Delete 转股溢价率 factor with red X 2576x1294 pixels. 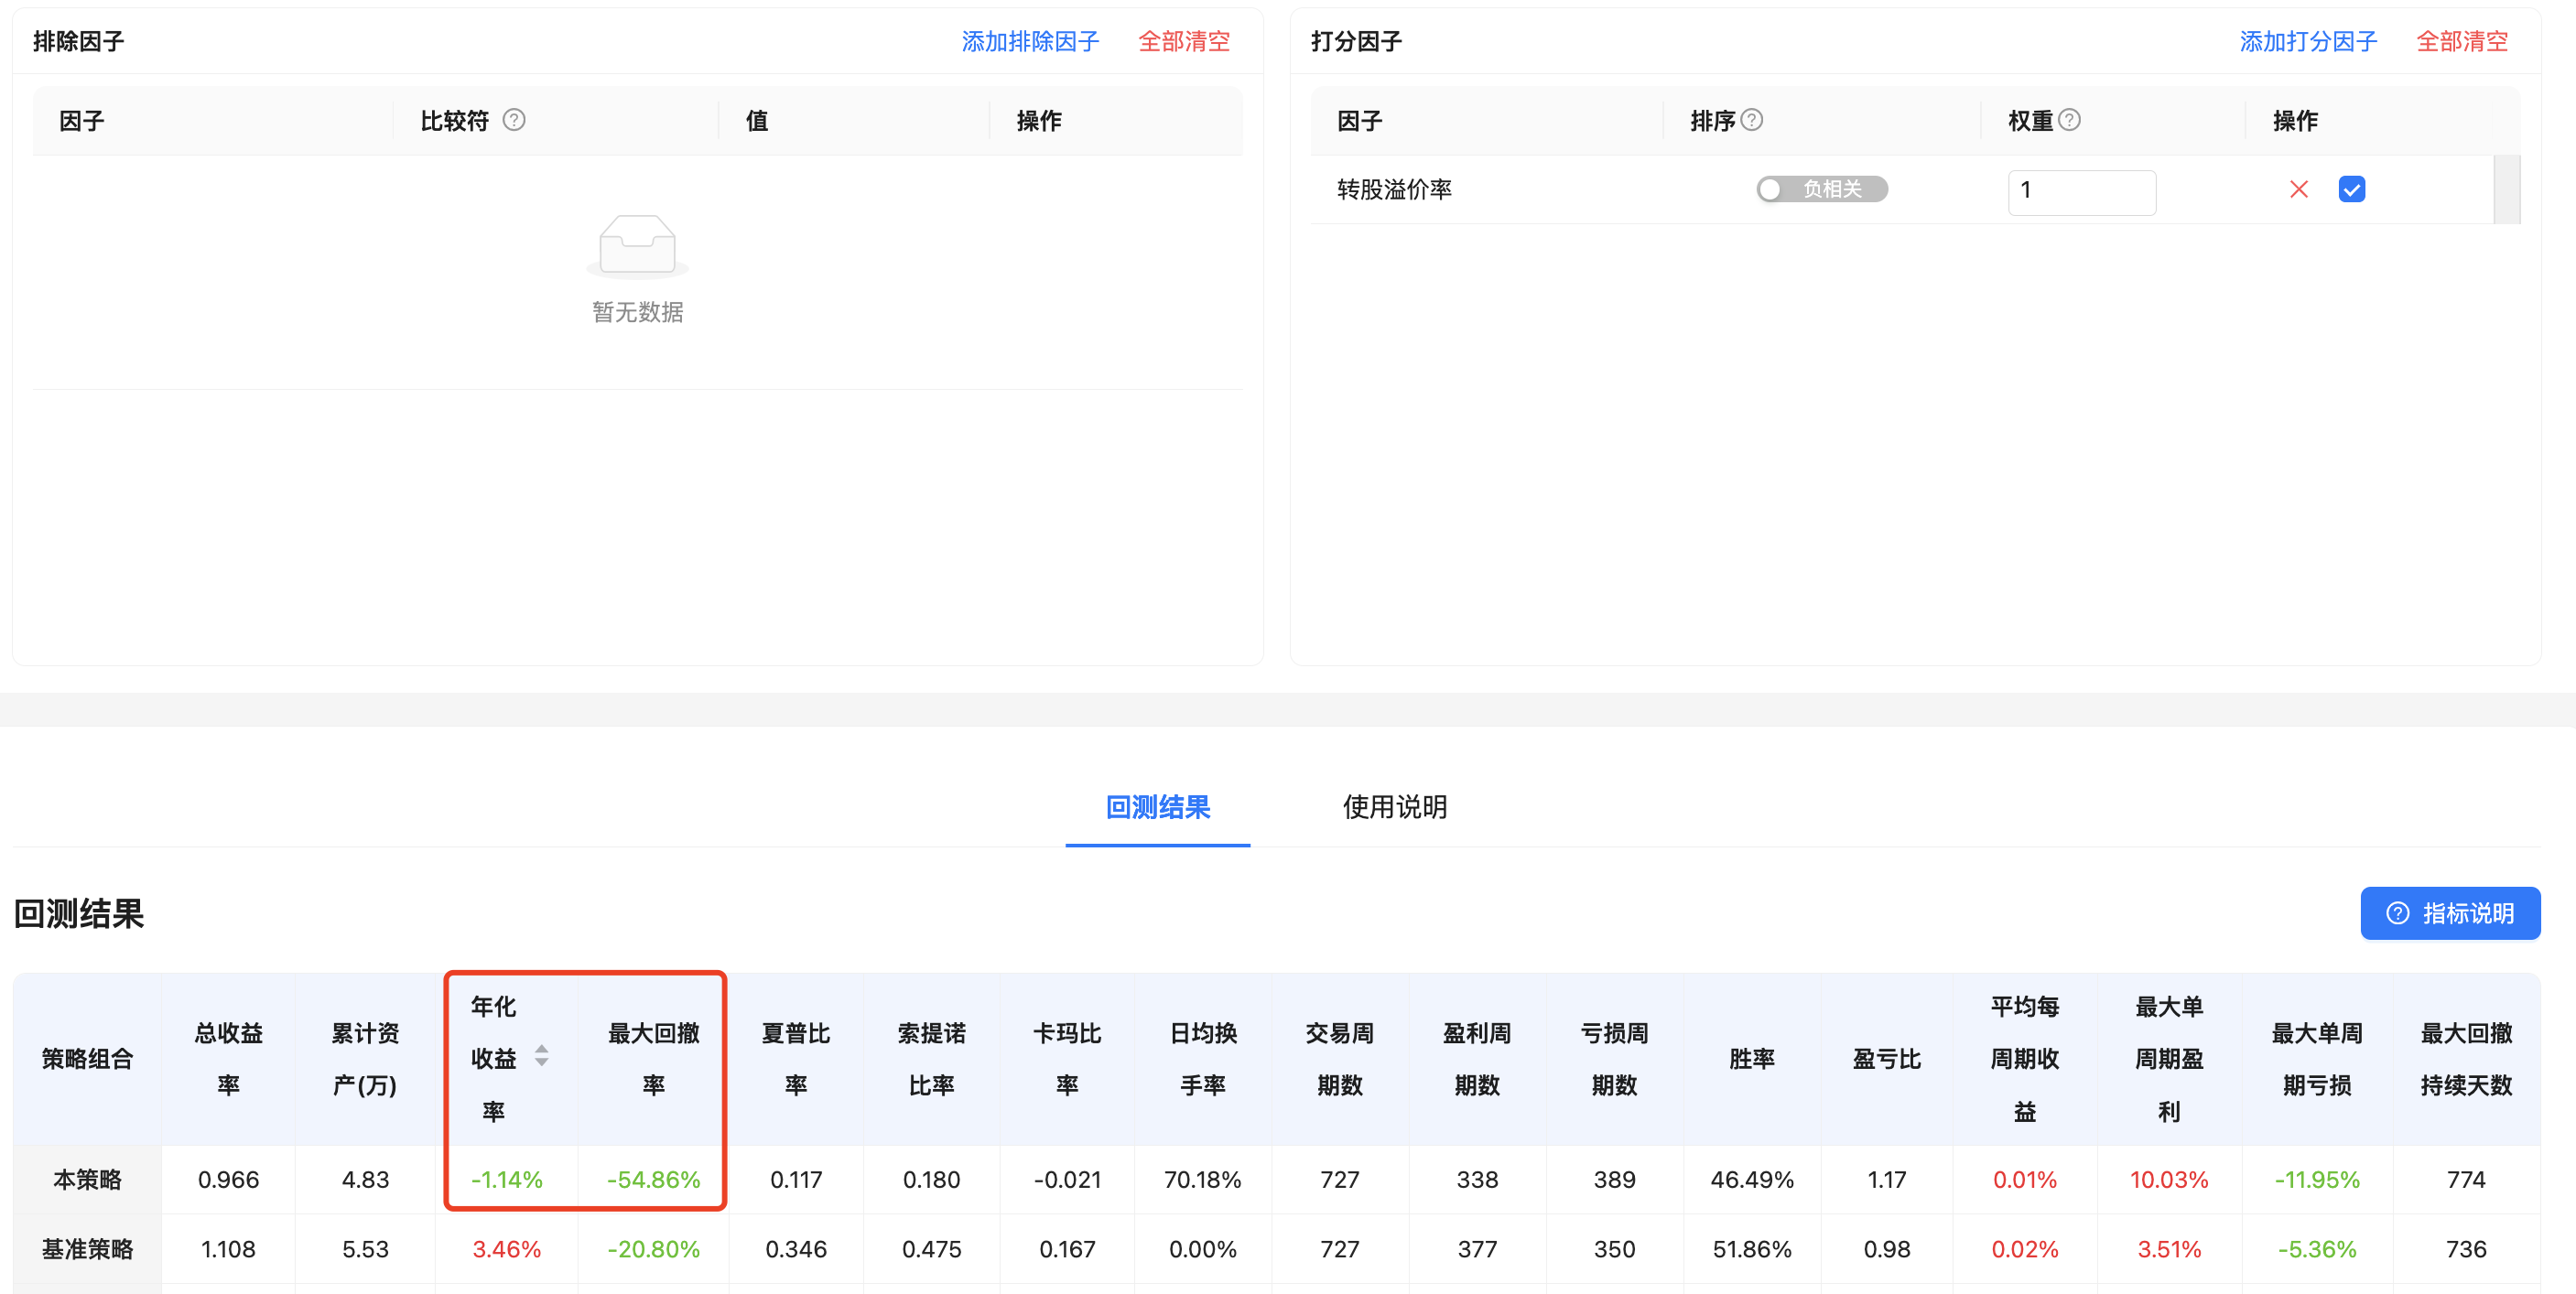(x=2298, y=190)
